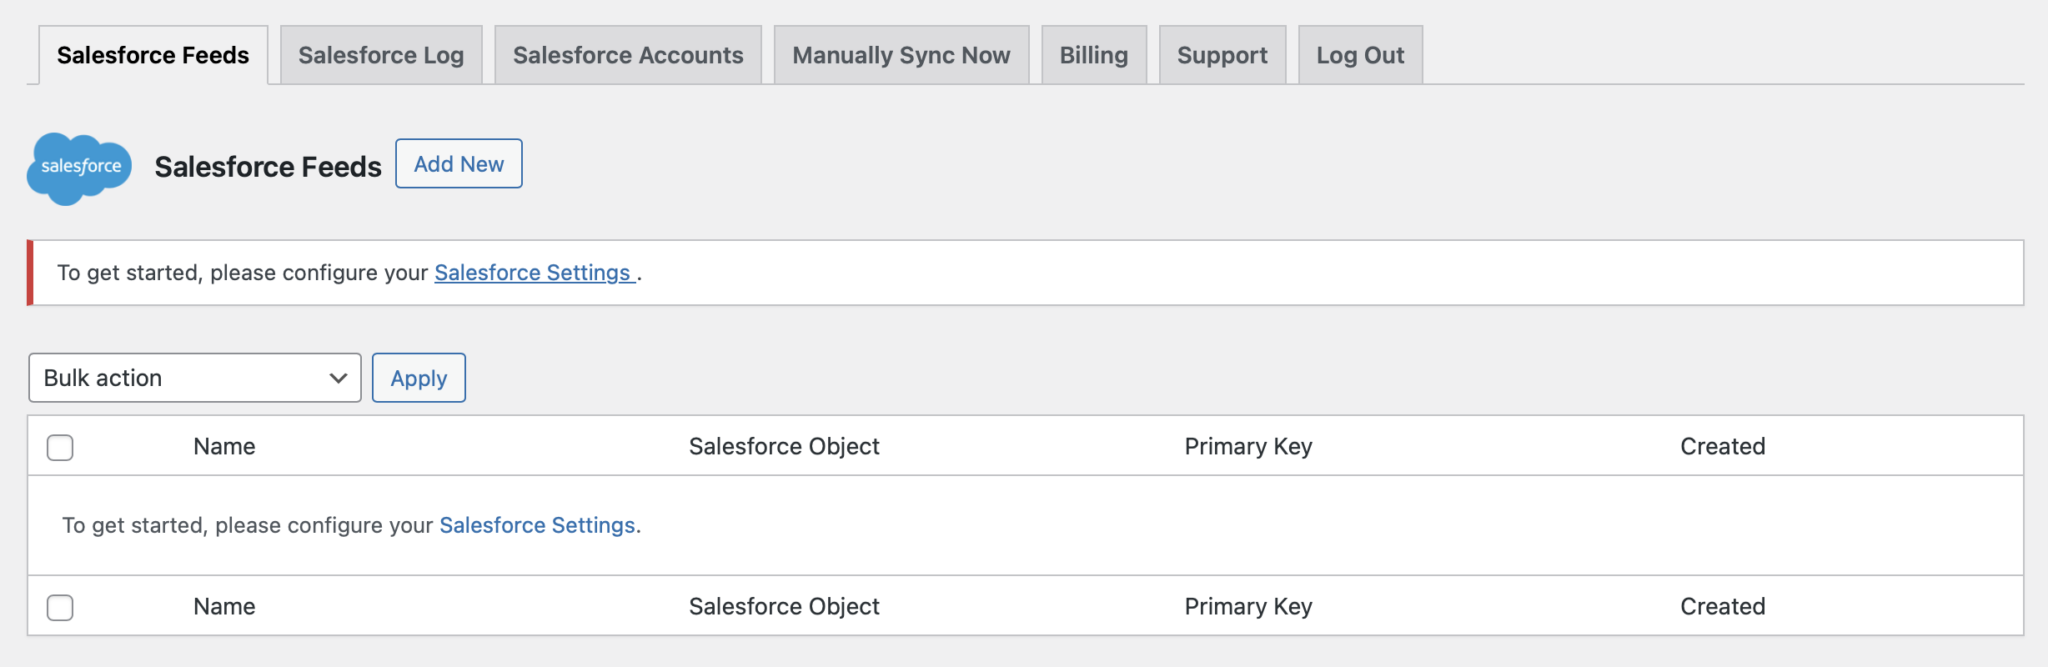The image size is (2048, 667).
Task: Switch to the Salesforce Accounts tab
Action: pyautogui.click(x=627, y=55)
